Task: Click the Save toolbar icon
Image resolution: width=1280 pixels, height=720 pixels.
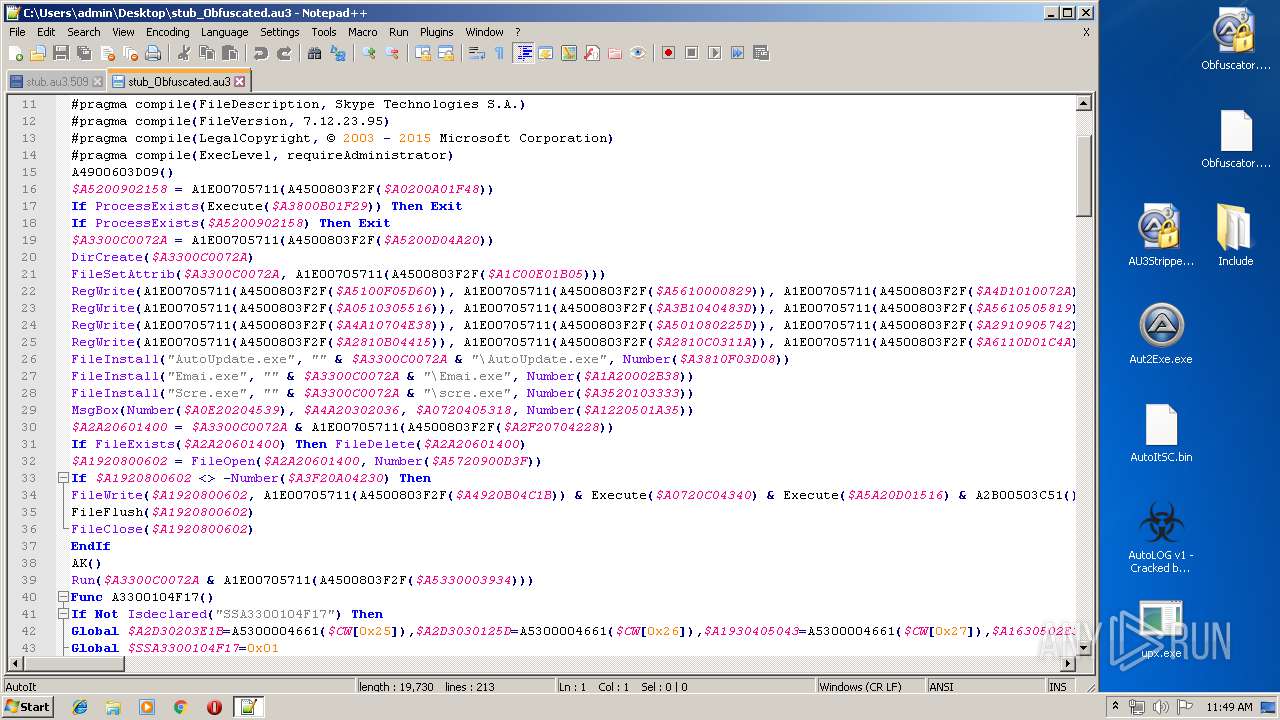Action: pyautogui.click(x=61, y=53)
